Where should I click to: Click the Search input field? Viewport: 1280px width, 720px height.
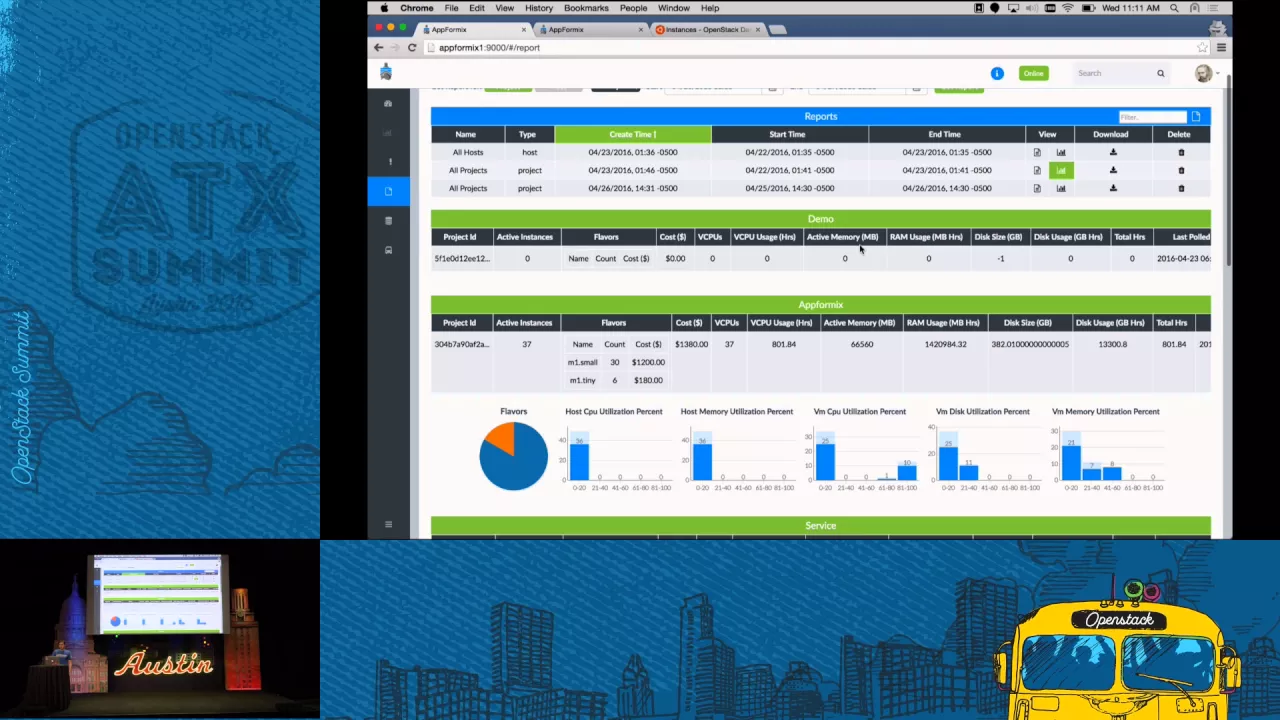coord(1113,73)
